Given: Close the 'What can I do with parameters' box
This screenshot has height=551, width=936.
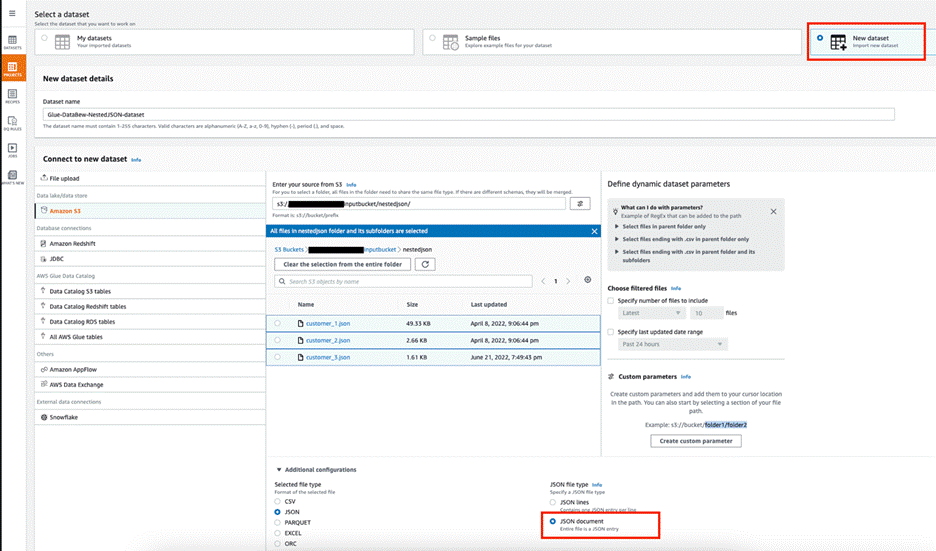Looking at the screenshot, I should tap(773, 211).
